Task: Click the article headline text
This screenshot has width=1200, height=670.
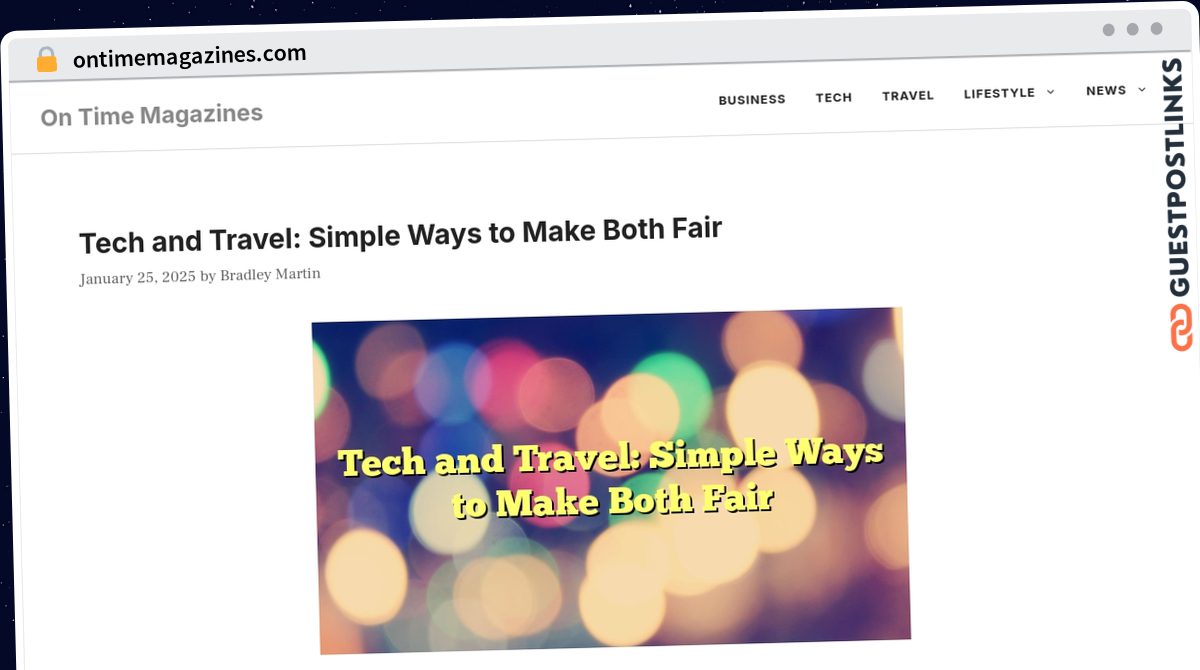Action: (400, 236)
